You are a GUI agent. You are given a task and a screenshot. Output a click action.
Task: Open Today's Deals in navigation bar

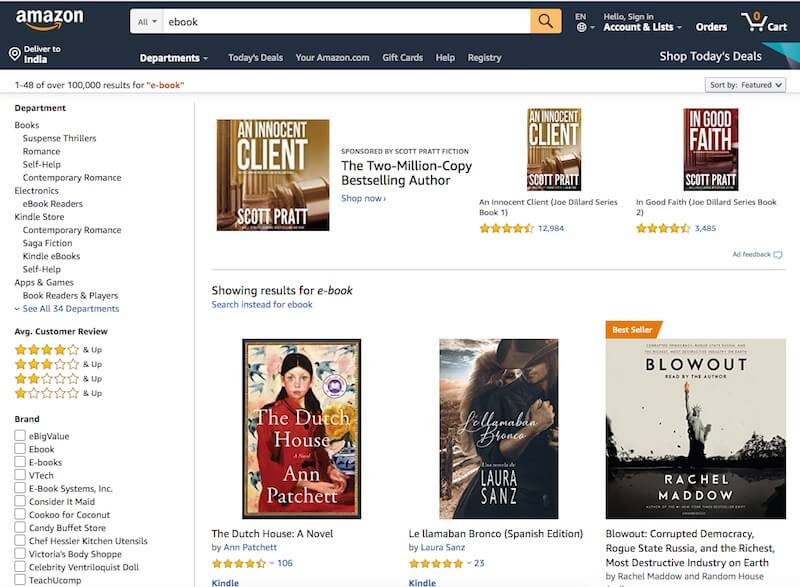pos(256,58)
